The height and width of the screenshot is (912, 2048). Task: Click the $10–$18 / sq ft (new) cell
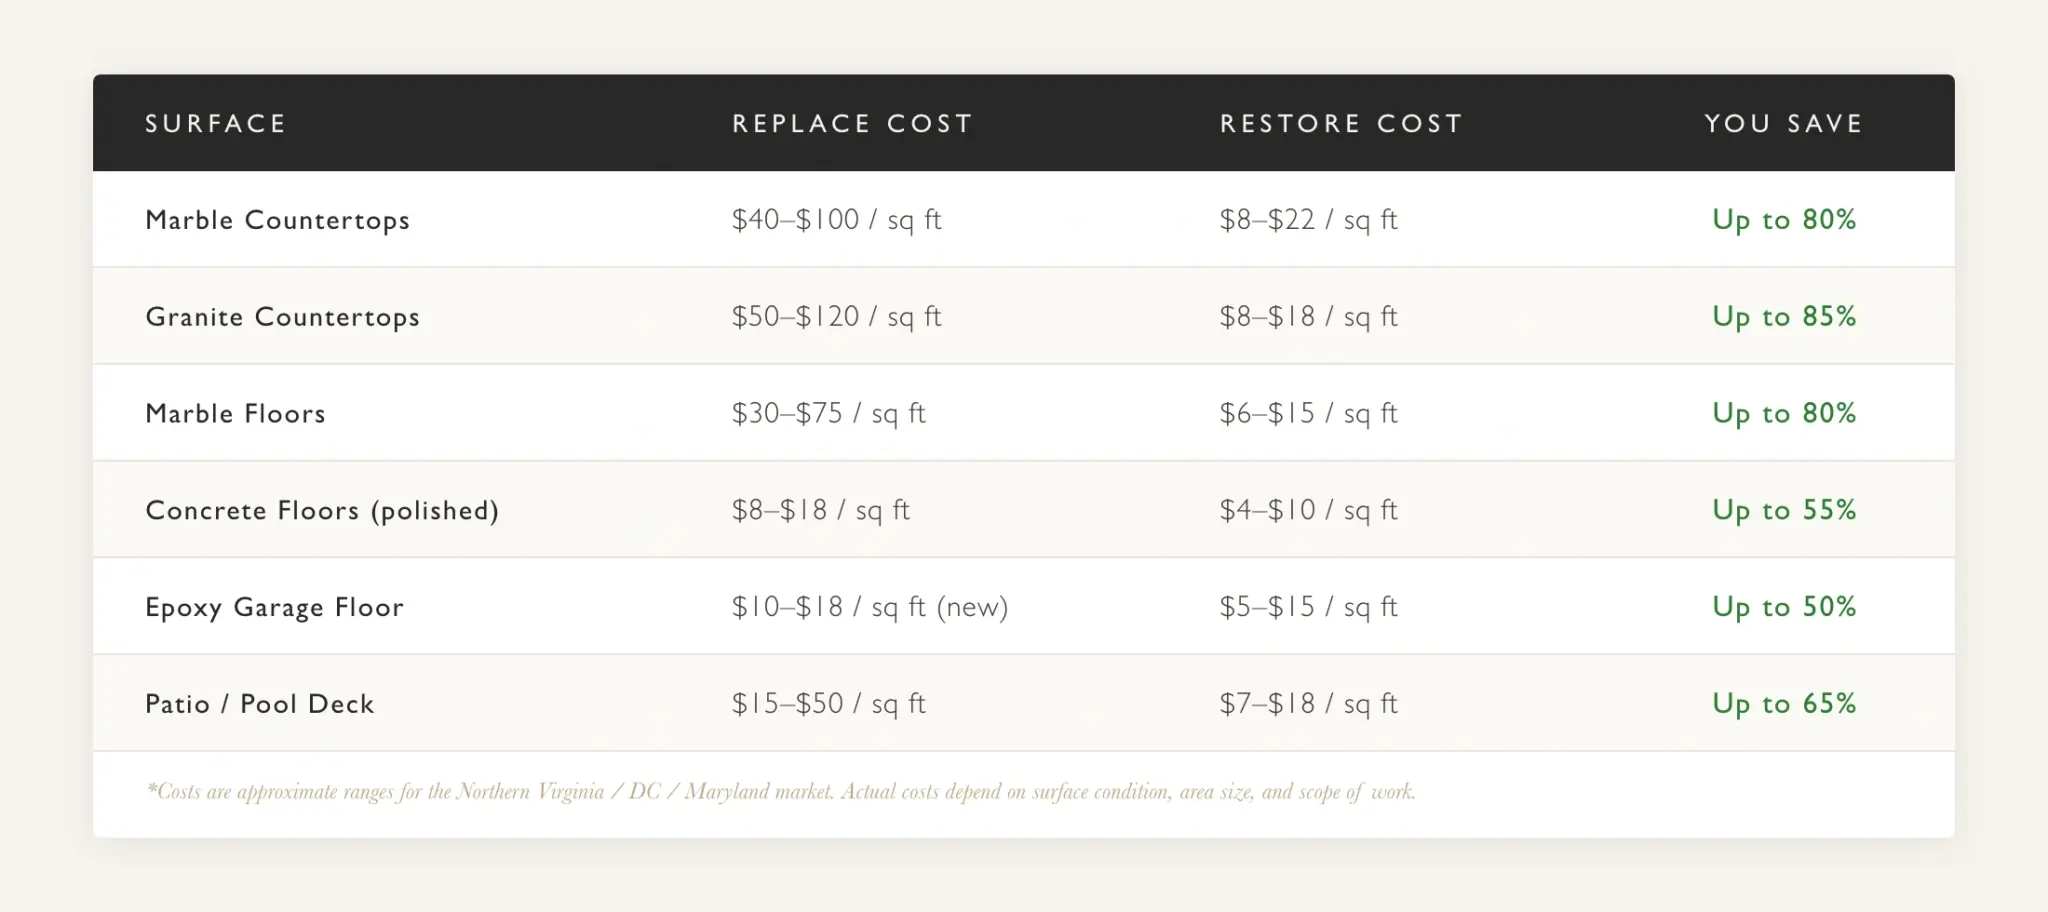869,607
